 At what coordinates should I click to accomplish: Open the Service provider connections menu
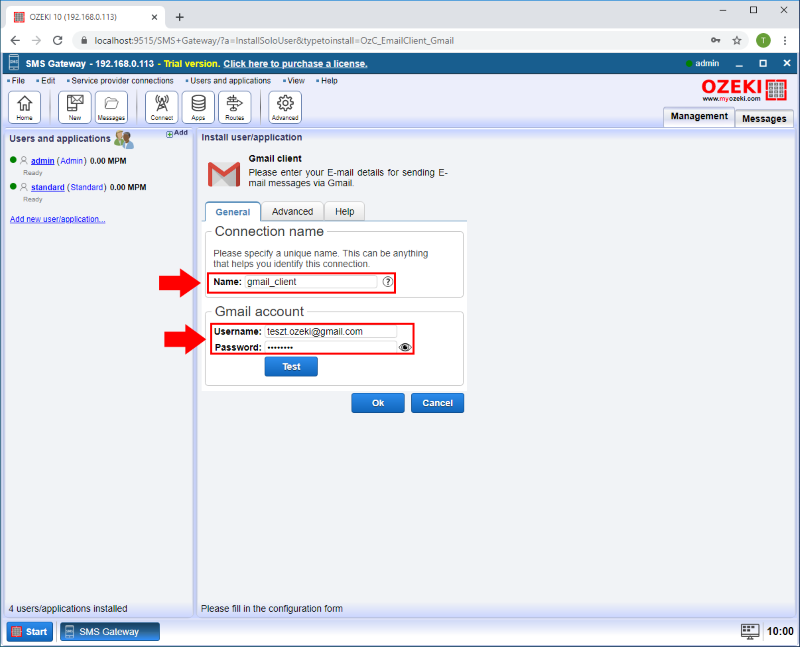coord(120,81)
